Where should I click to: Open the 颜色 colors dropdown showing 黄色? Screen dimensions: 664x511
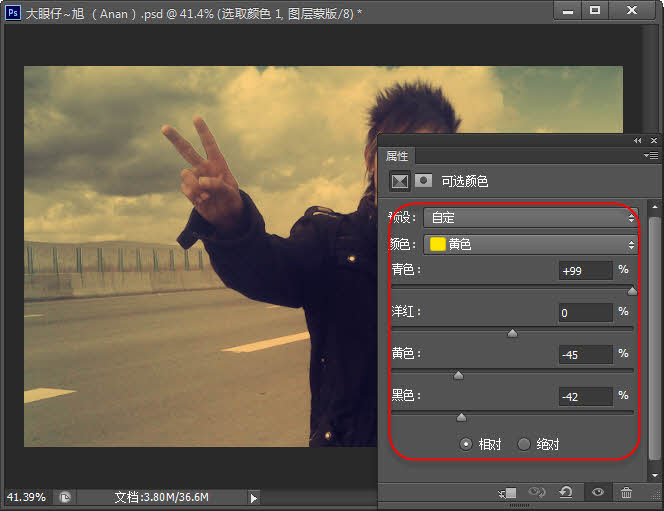coord(530,244)
